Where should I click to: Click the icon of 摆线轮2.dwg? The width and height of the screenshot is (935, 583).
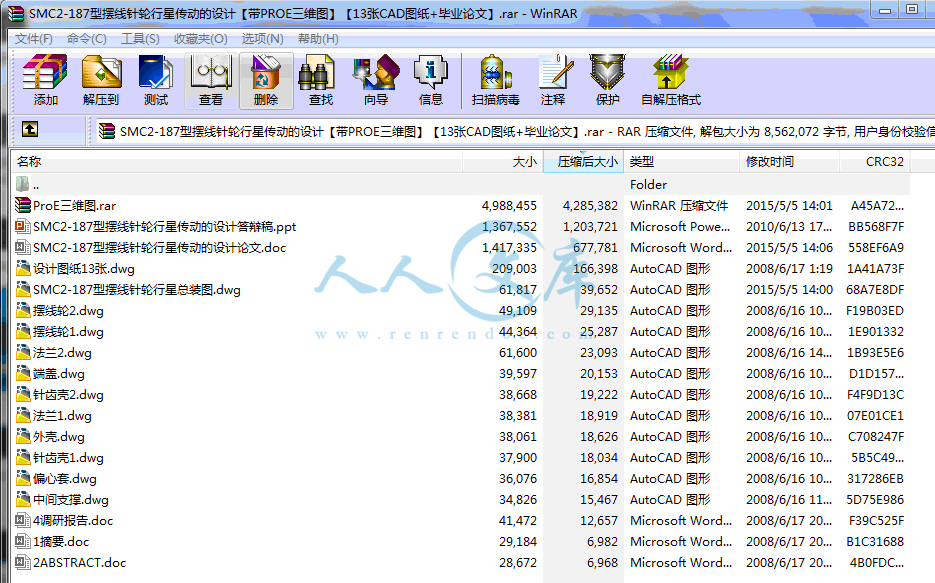click(x=23, y=311)
